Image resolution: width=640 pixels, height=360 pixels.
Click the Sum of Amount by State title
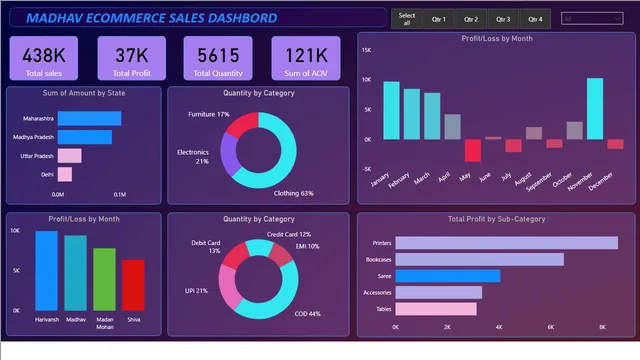84,93
